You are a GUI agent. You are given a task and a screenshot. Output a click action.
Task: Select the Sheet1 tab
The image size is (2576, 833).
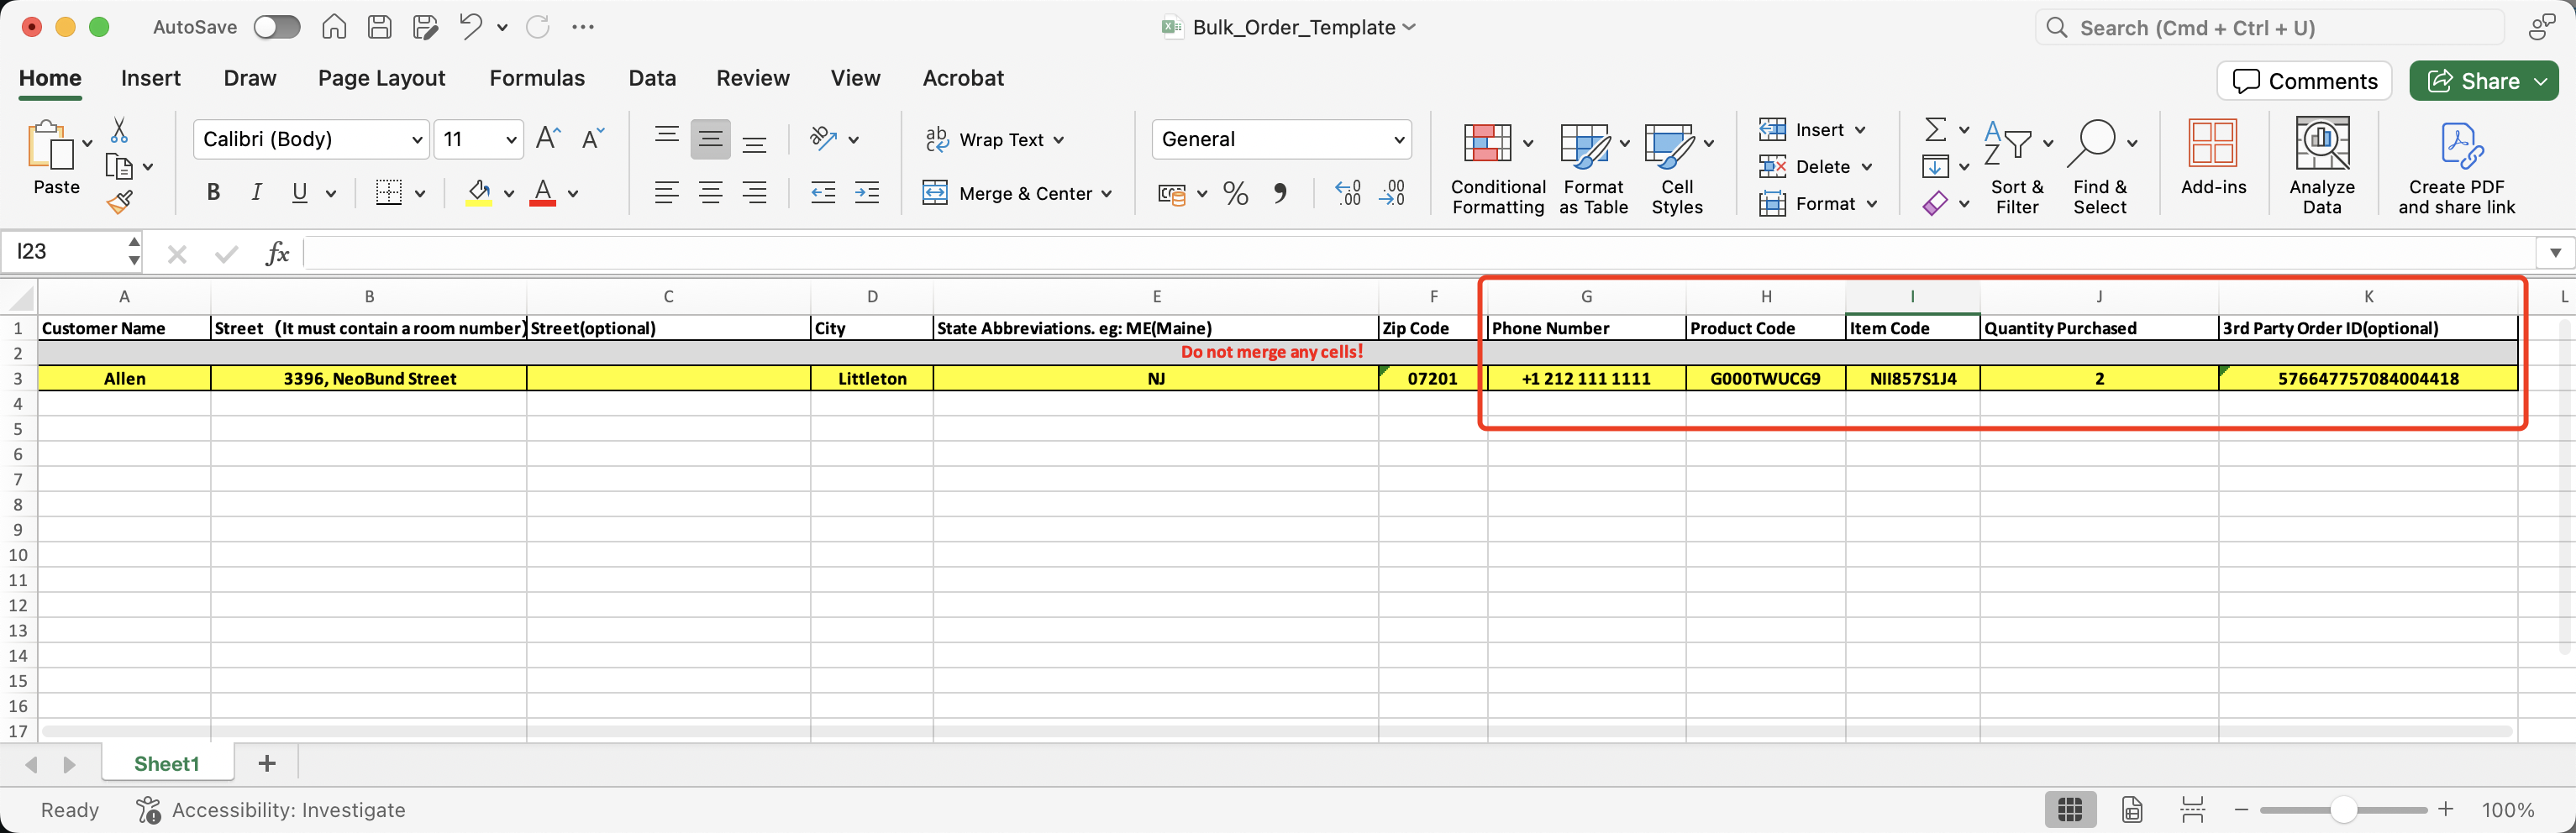tap(167, 764)
